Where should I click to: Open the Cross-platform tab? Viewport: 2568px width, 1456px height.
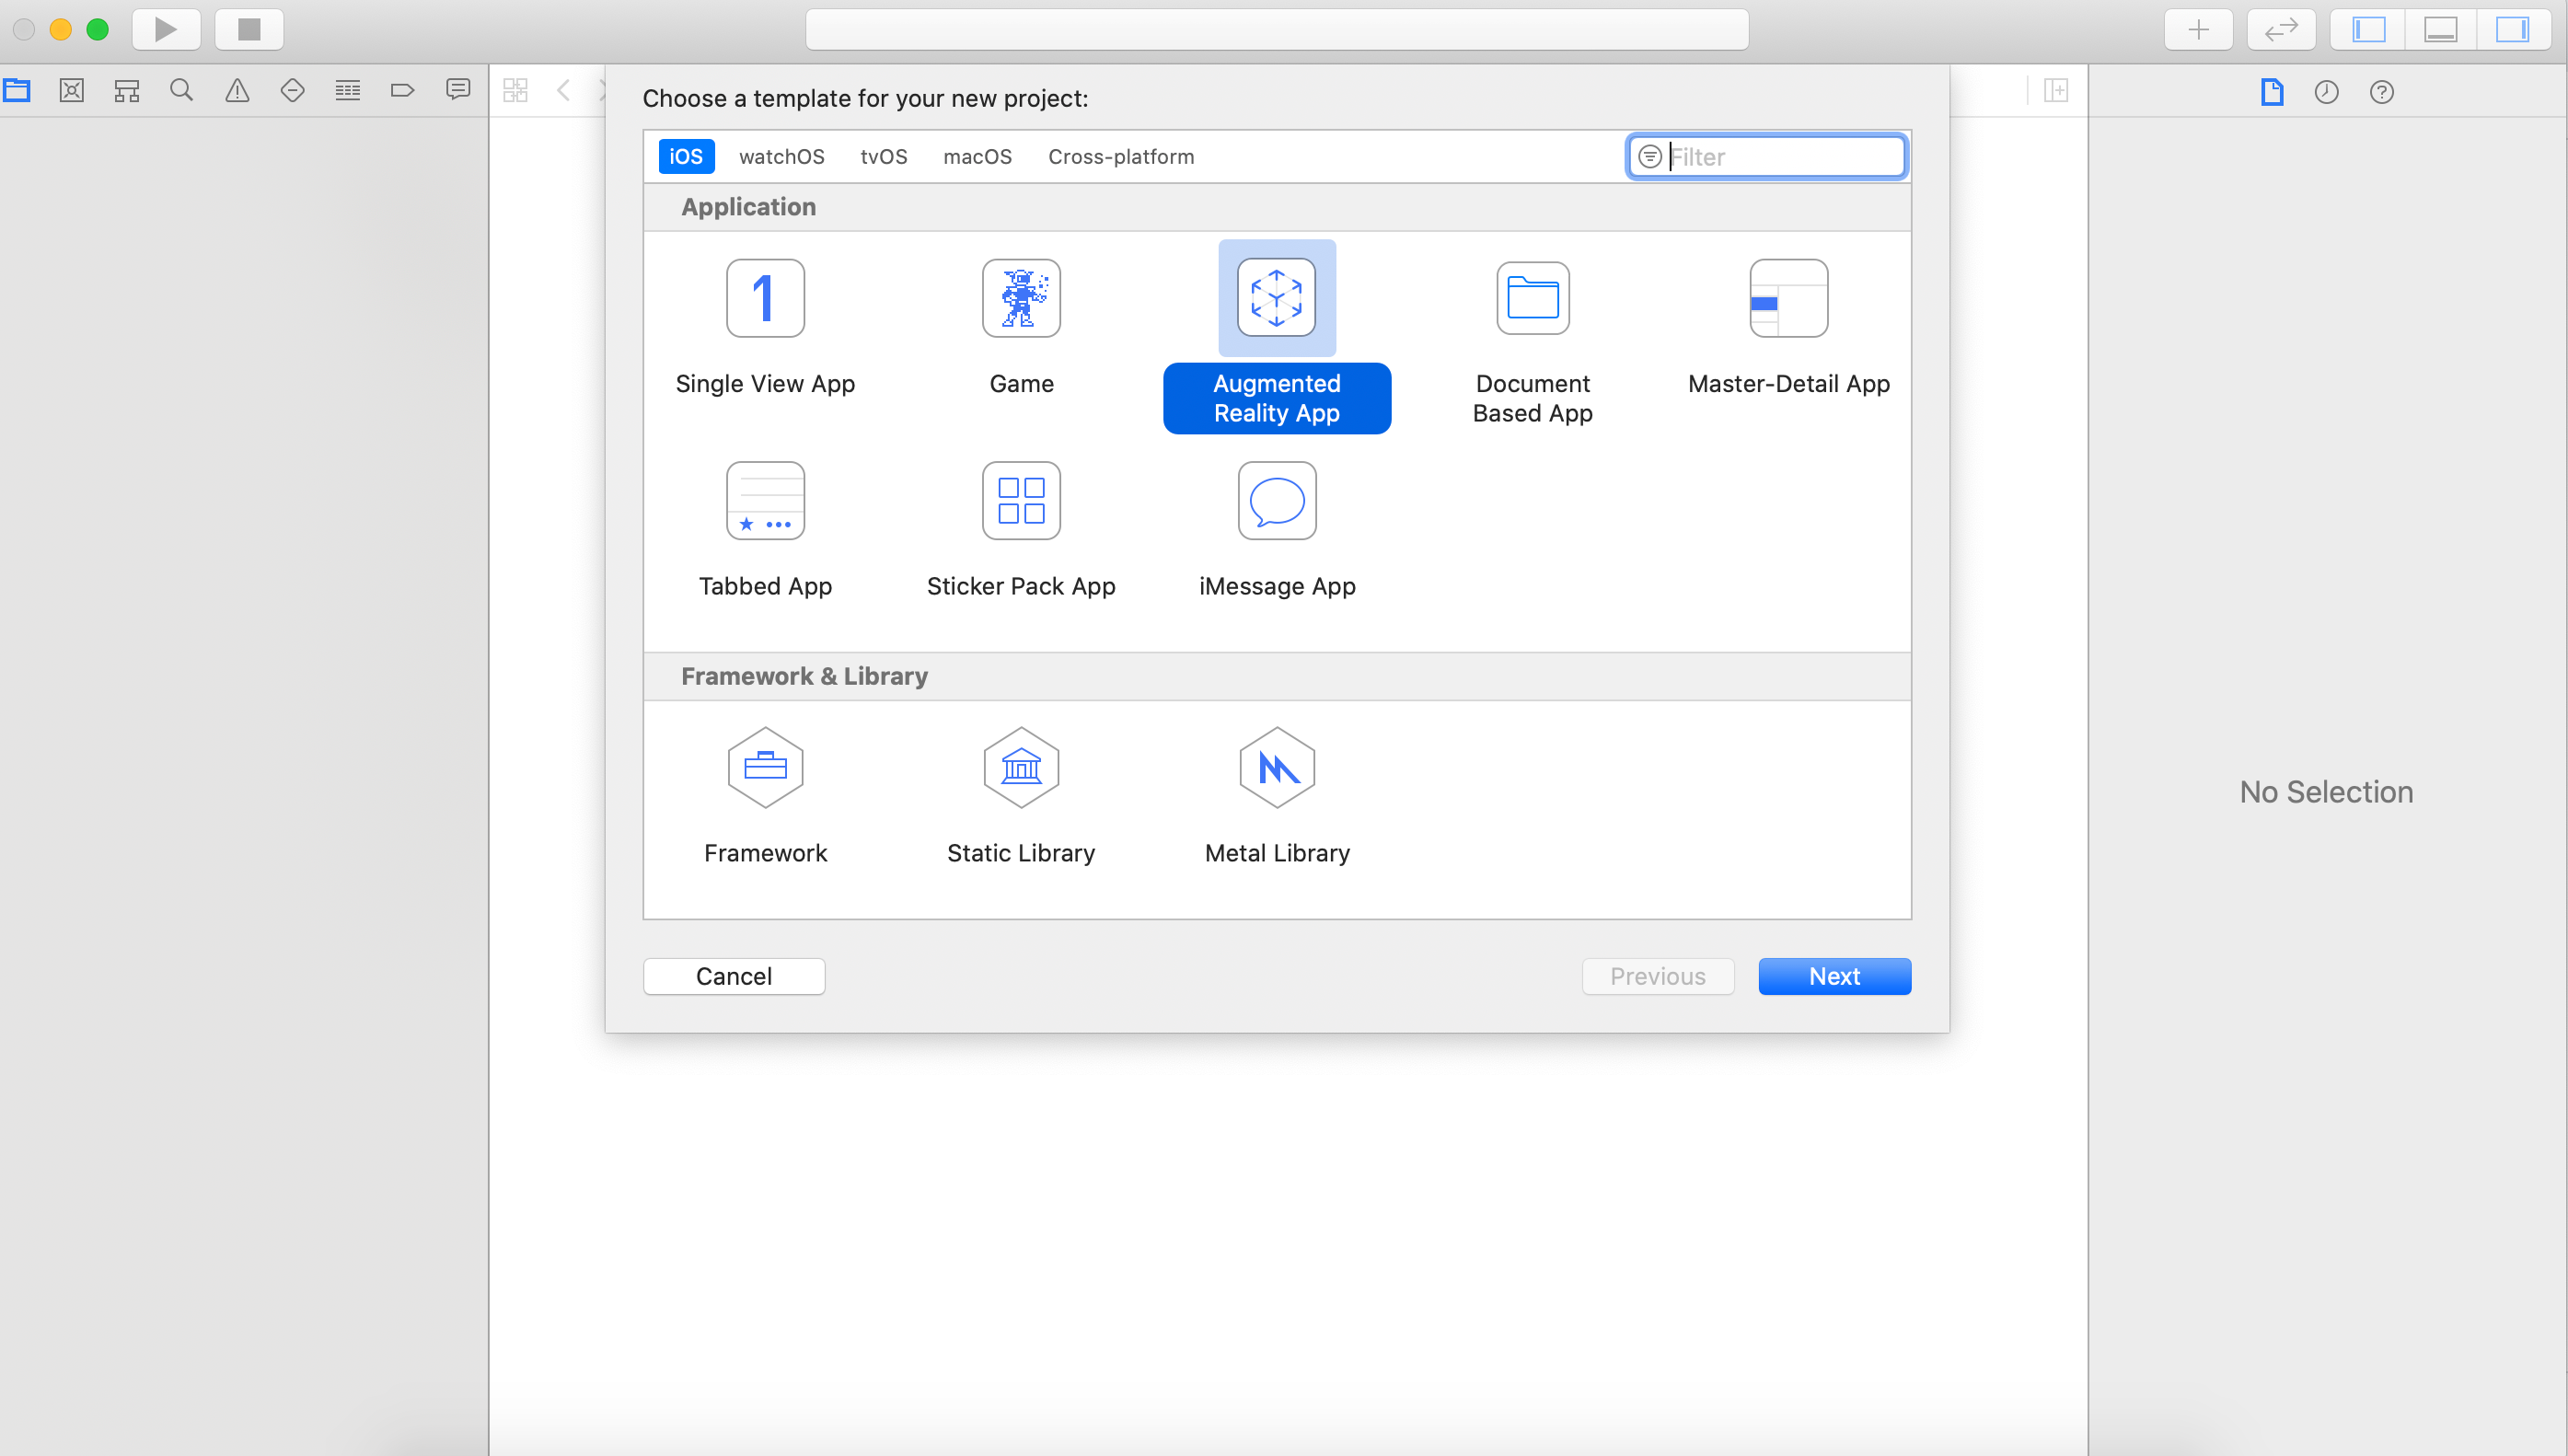[1120, 157]
